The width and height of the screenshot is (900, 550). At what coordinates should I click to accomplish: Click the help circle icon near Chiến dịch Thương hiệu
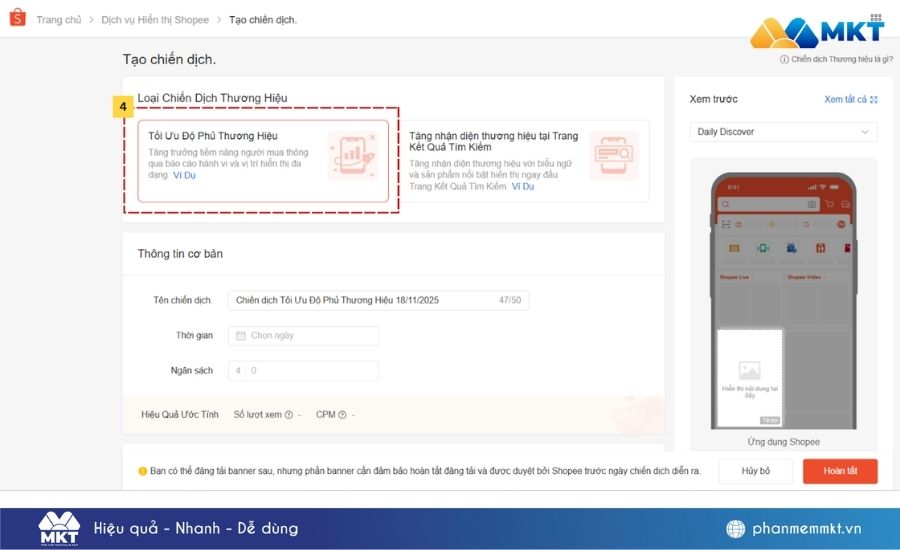[x=784, y=59]
